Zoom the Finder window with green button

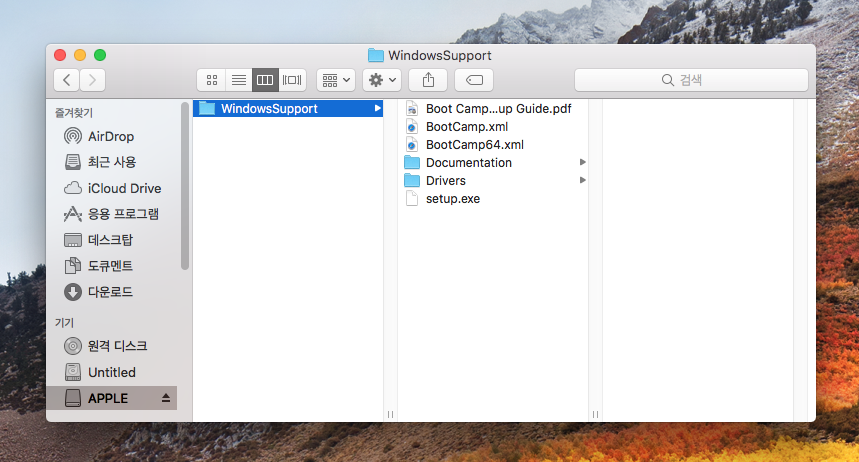pos(100,55)
